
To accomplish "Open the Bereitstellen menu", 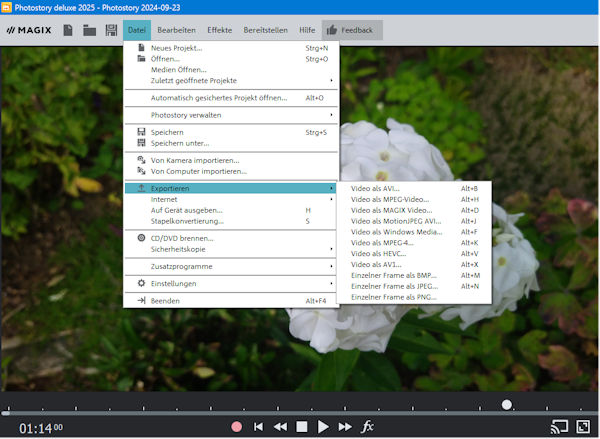I will 266,30.
